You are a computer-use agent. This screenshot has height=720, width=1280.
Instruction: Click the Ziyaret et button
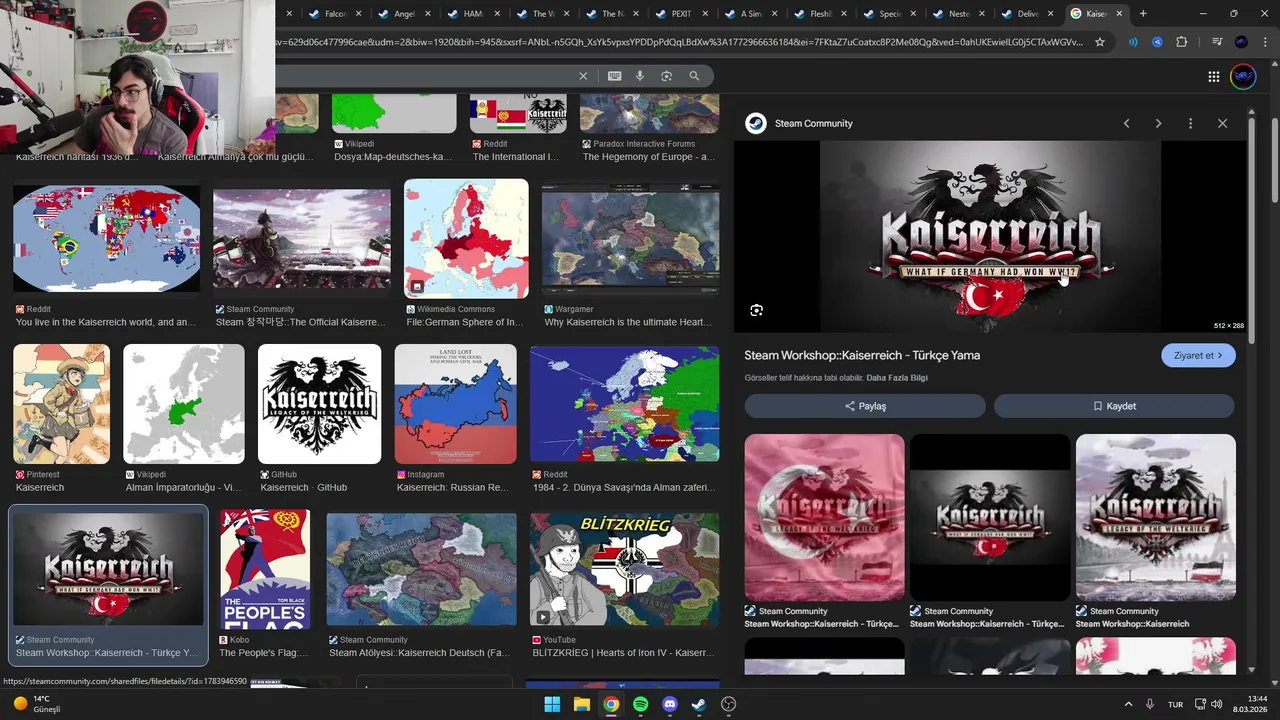click(x=1198, y=355)
